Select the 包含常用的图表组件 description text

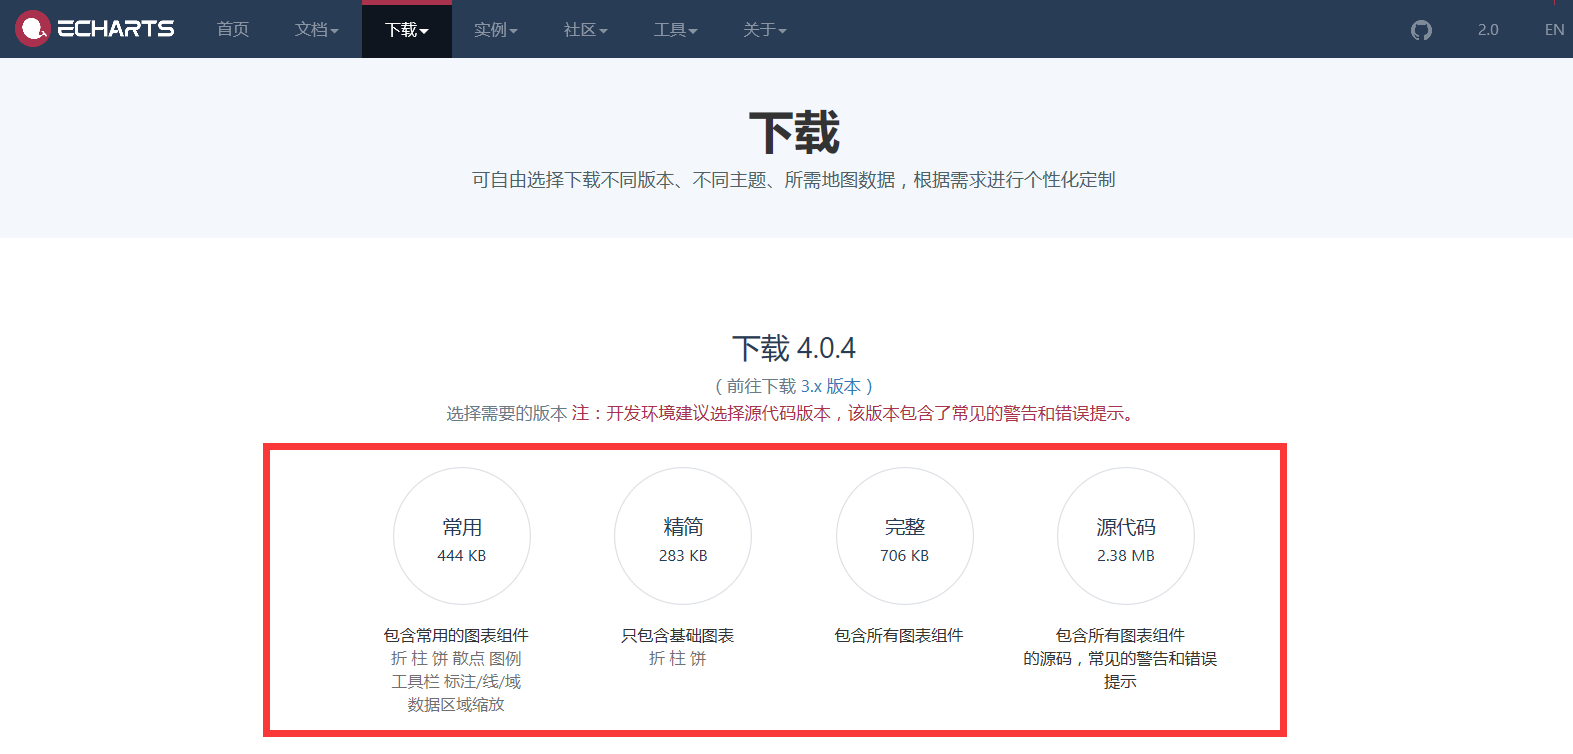pyautogui.click(x=456, y=635)
